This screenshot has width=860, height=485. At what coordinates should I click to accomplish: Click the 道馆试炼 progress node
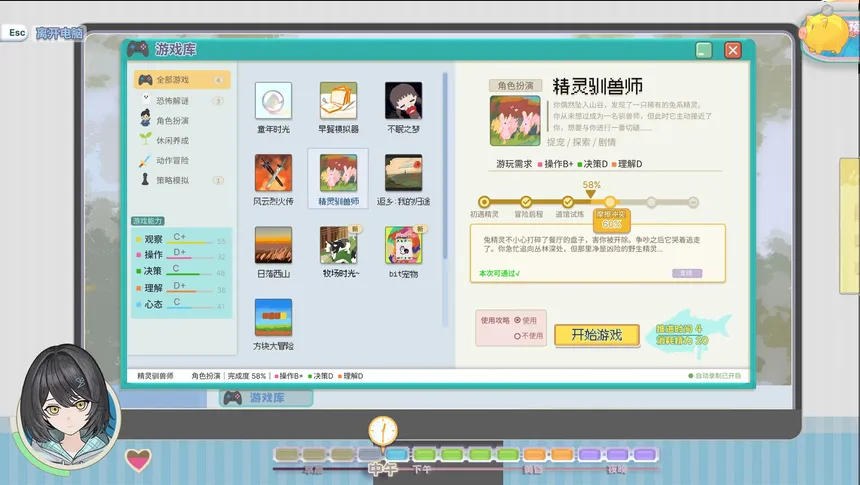tap(568, 202)
